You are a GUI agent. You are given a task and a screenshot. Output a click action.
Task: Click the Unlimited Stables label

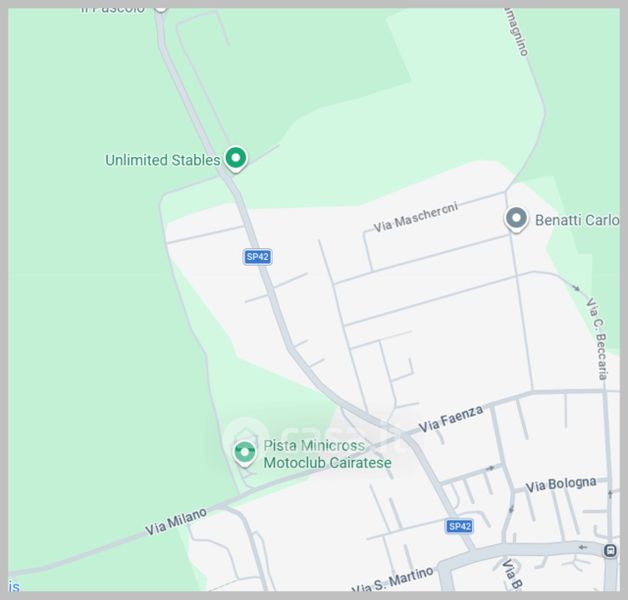pyautogui.click(x=163, y=160)
